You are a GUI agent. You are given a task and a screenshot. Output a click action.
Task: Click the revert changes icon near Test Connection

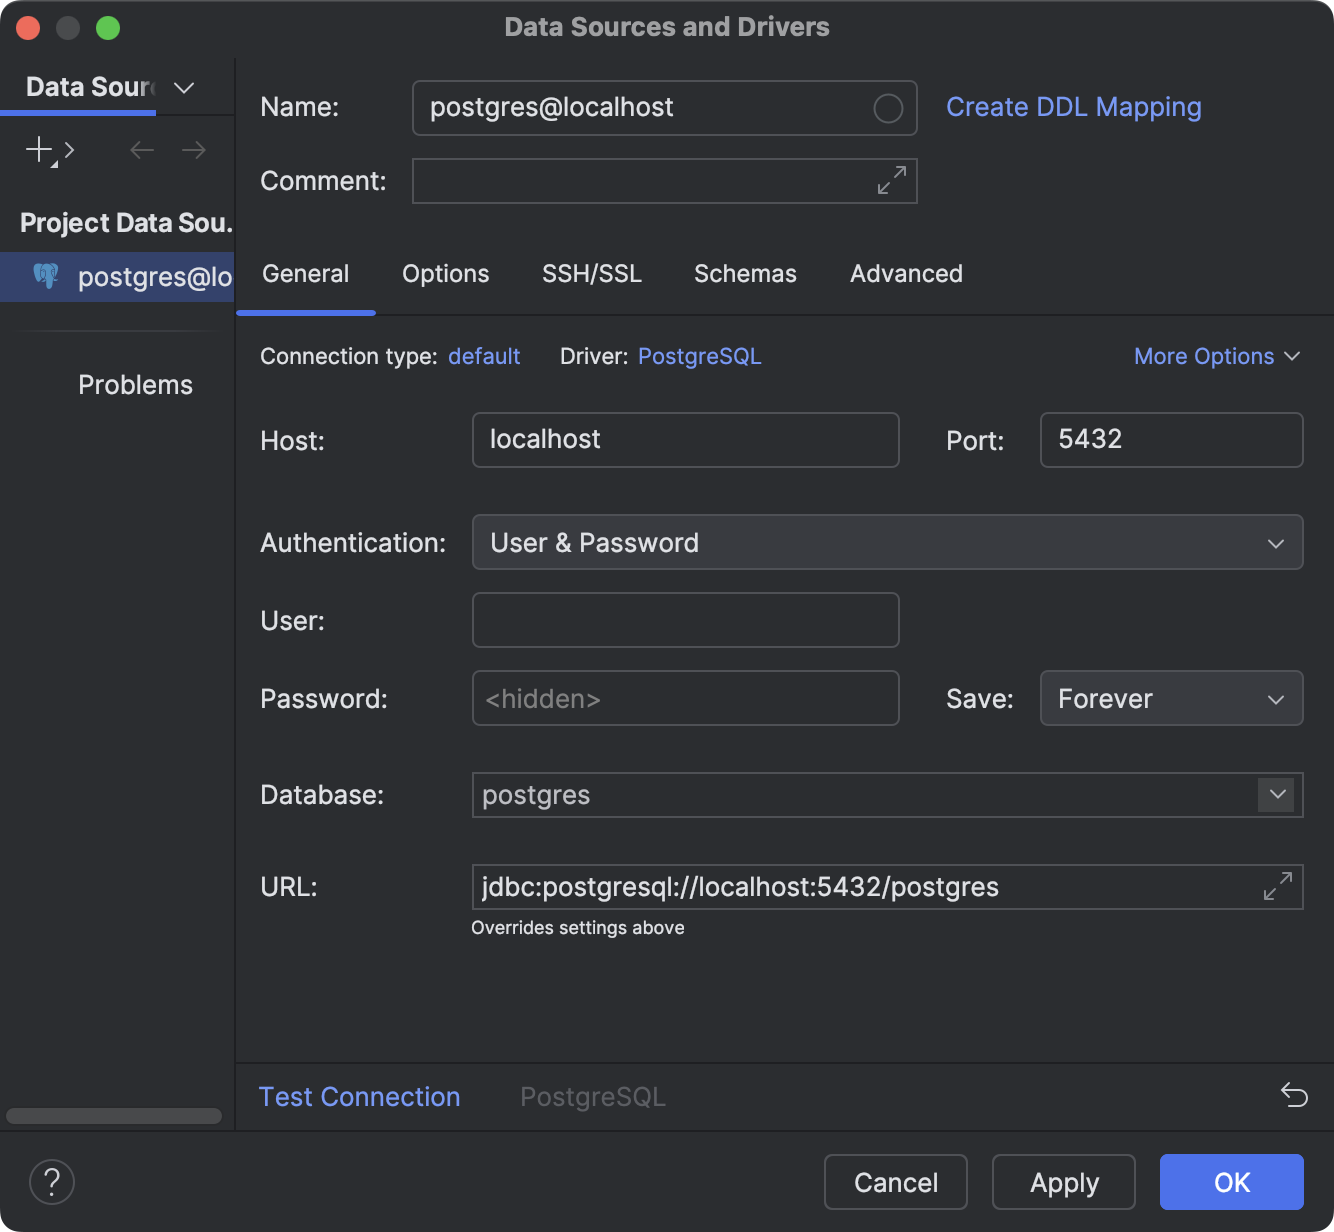[1294, 1096]
